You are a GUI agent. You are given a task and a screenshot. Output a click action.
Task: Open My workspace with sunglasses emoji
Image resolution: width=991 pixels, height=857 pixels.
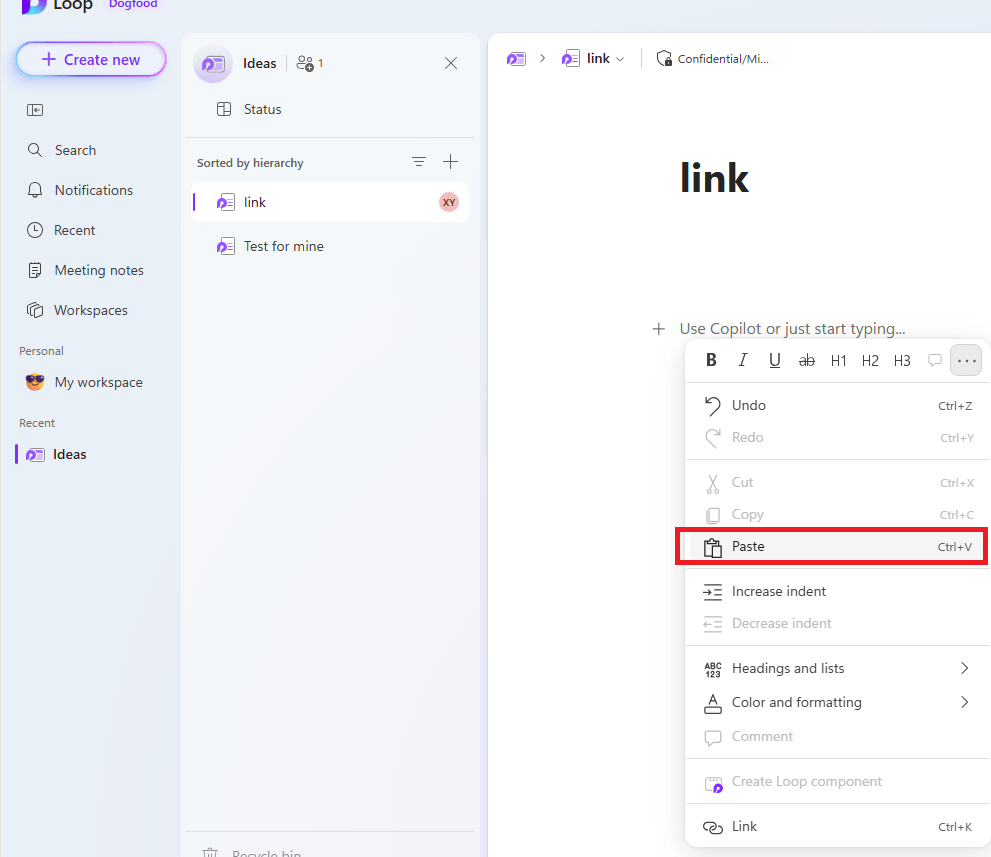point(84,382)
